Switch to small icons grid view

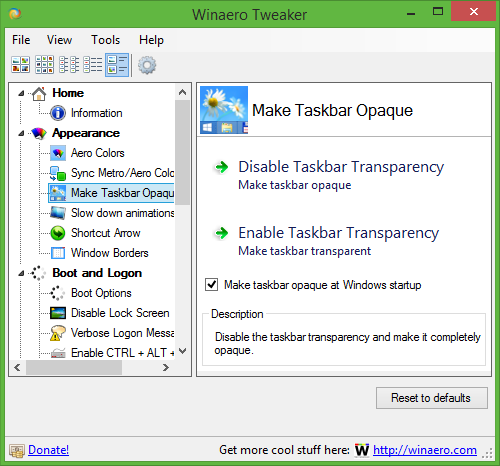point(45,65)
